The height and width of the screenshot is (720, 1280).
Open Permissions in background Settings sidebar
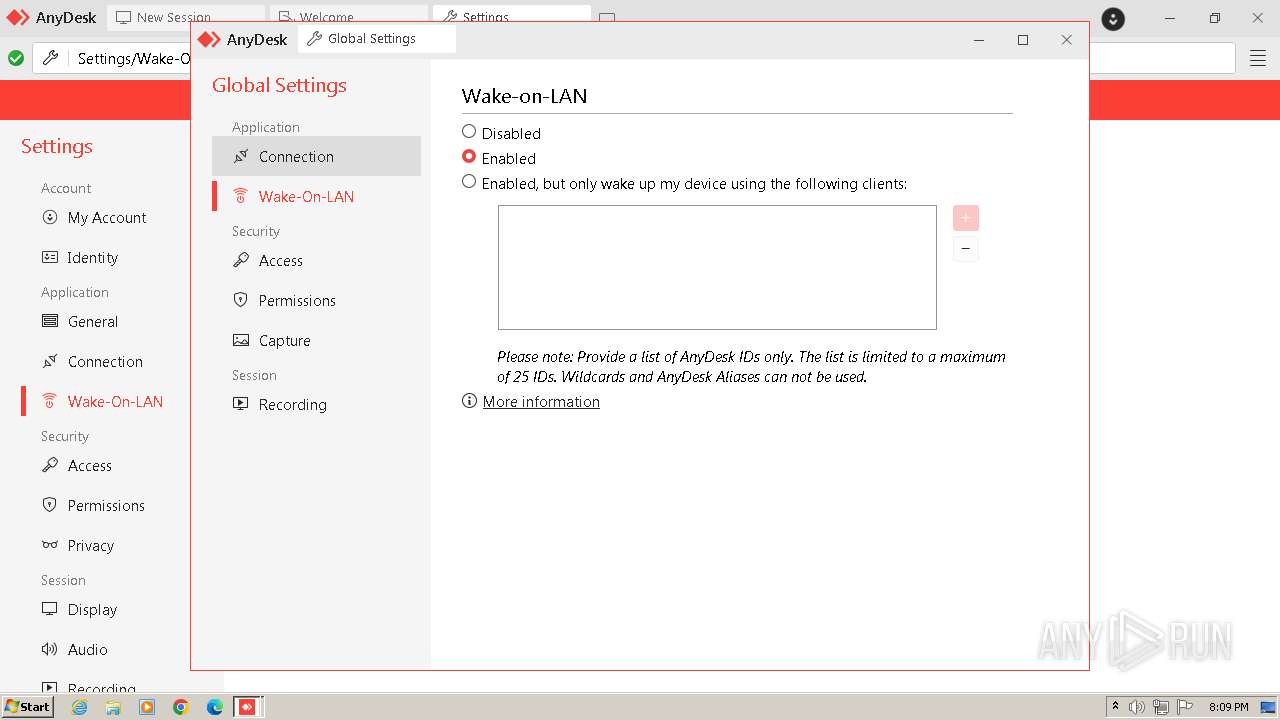(106, 505)
